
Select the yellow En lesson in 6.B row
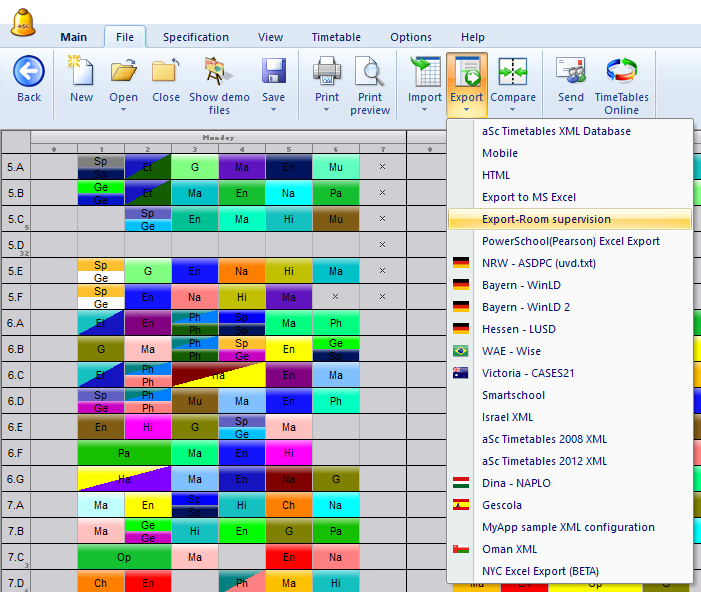click(x=287, y=349)
